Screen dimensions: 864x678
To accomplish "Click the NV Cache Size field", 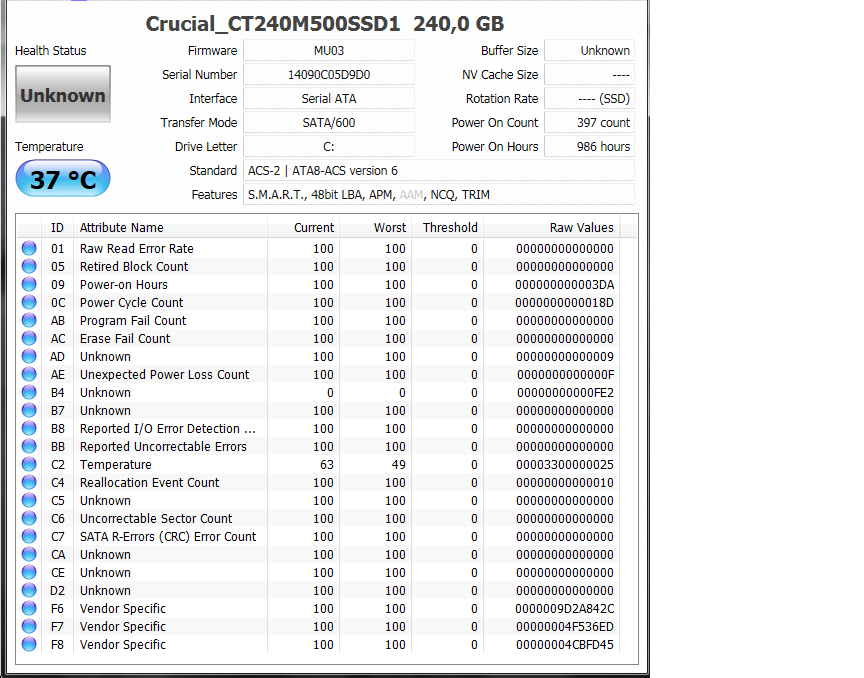I will pyautogui.click(x=590, y=74).
